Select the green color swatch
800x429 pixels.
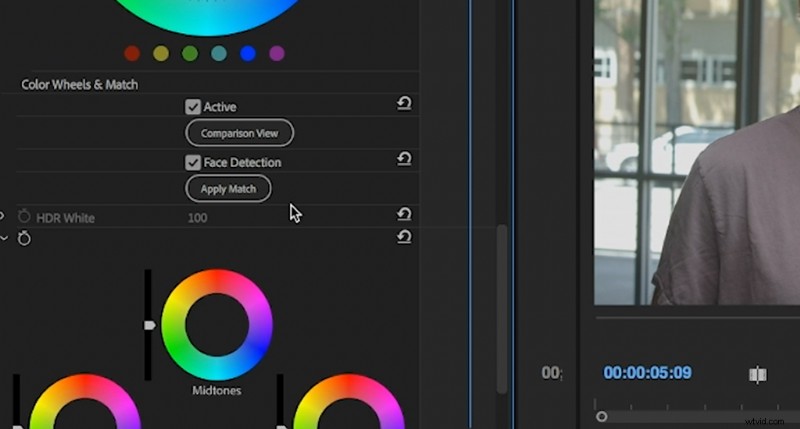pyautogui.click(x=190, y=54)
